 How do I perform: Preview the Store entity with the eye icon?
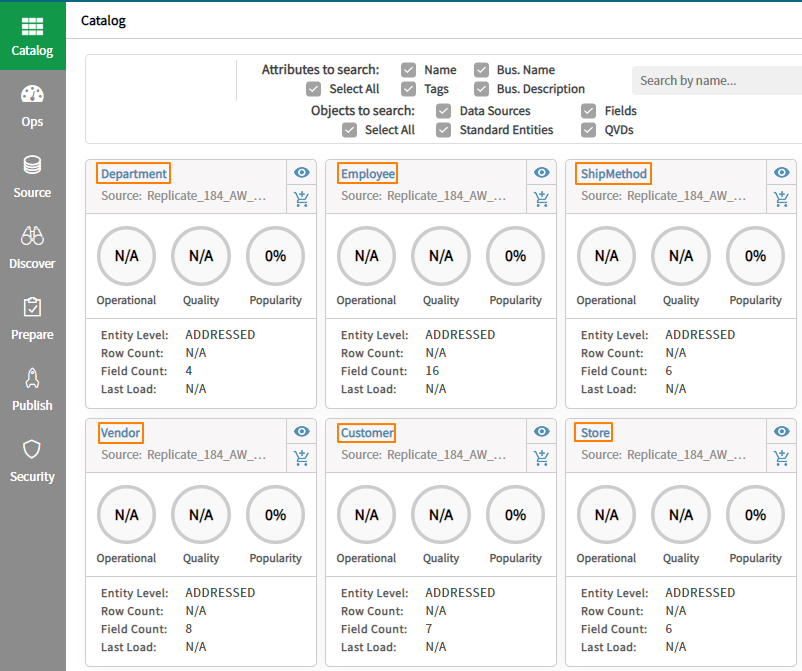pos(781,431)
